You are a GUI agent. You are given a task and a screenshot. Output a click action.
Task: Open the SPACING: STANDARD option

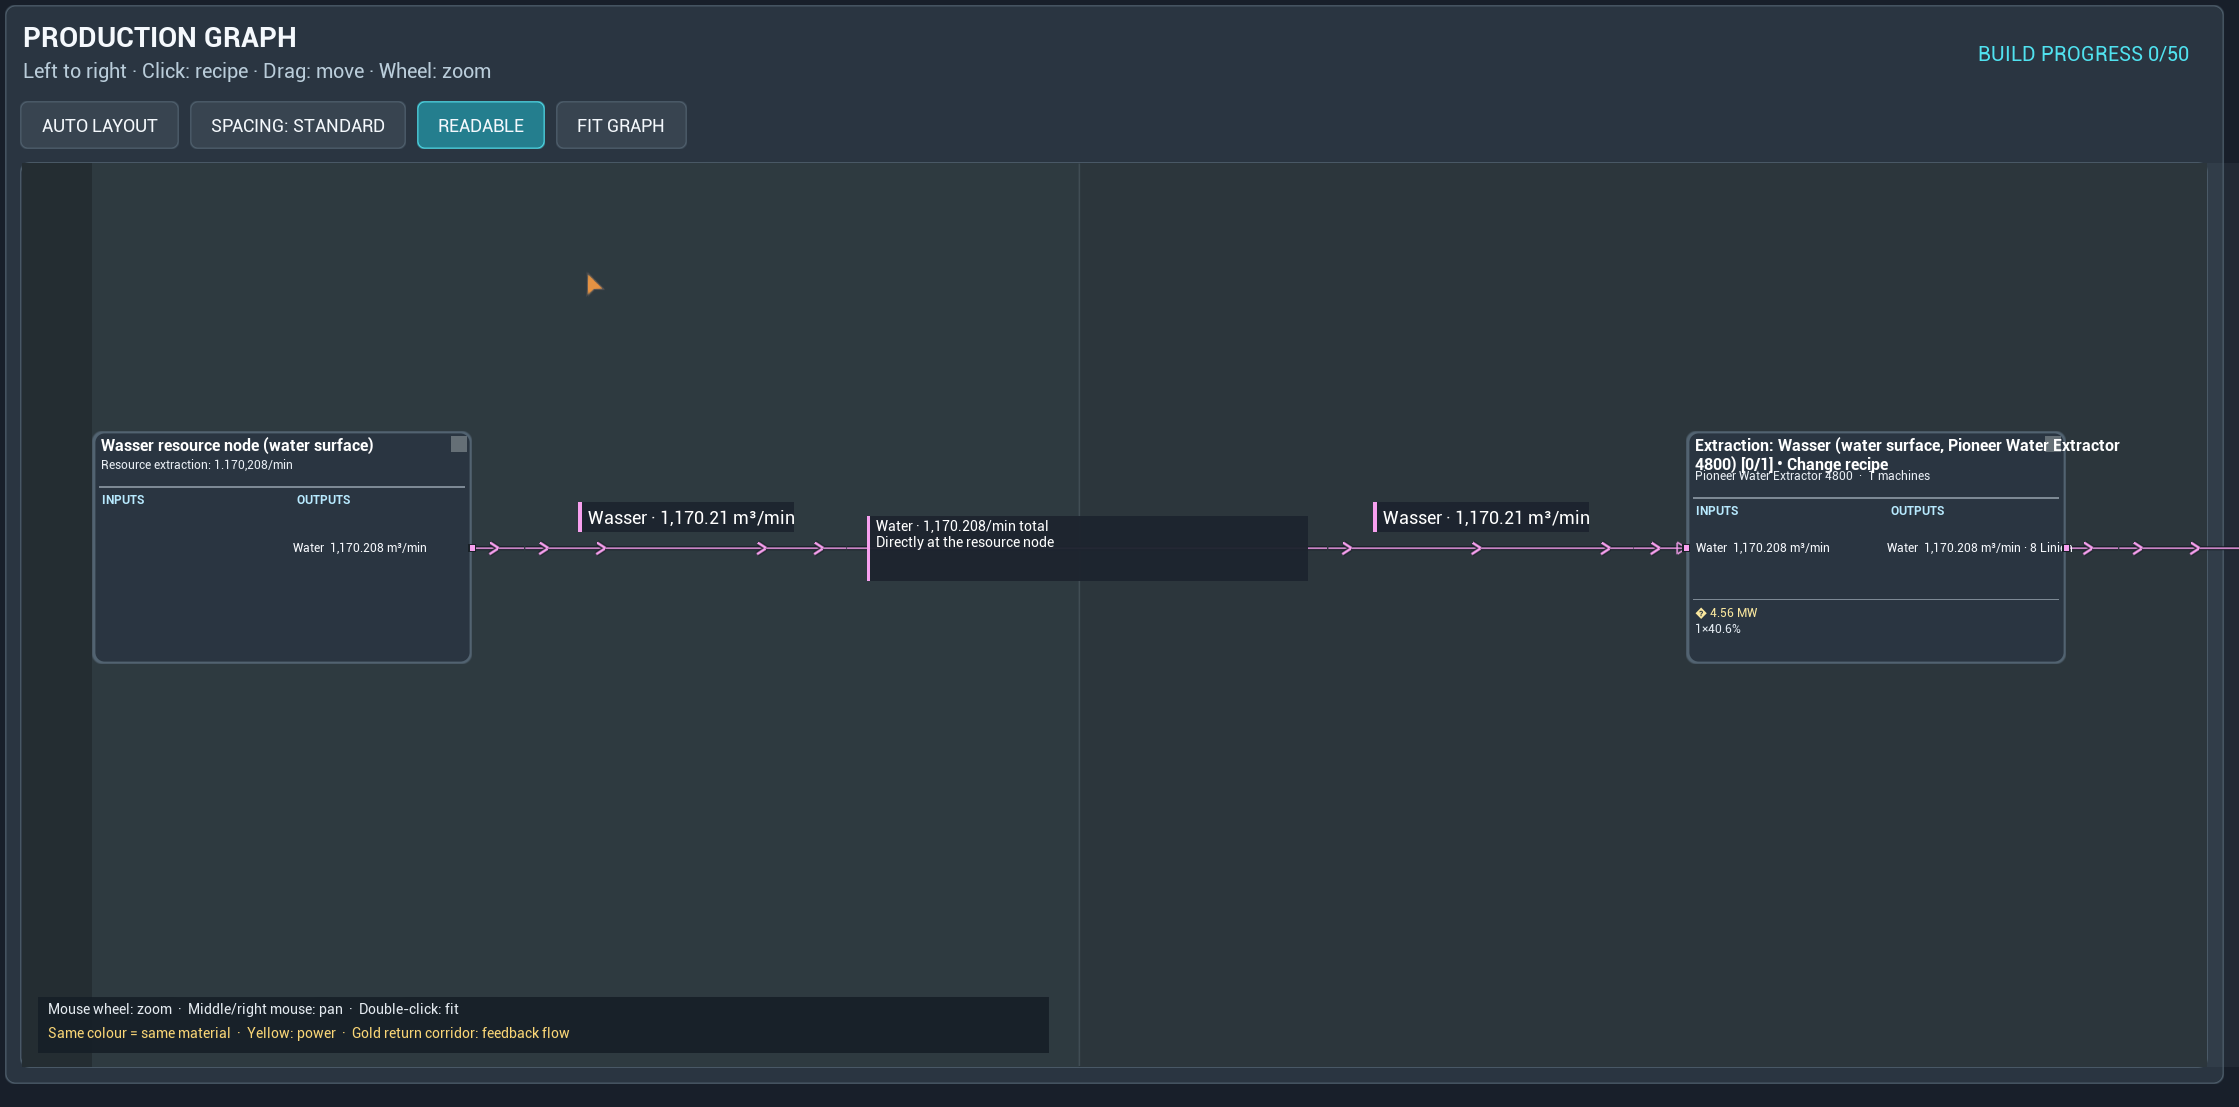[x=298, y=125]
